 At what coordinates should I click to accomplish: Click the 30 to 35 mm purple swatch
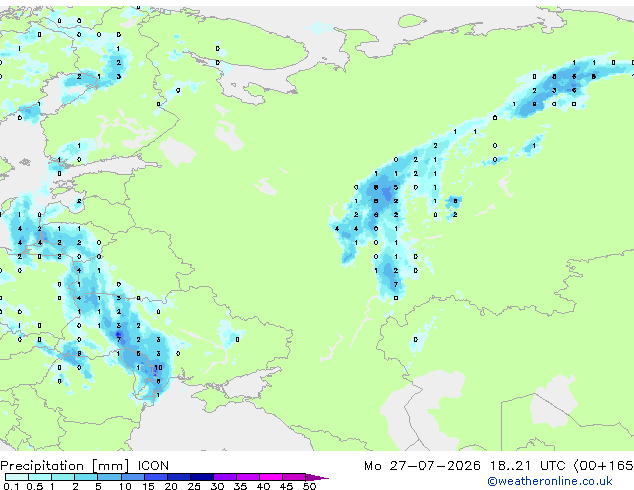tap(224, 477)
